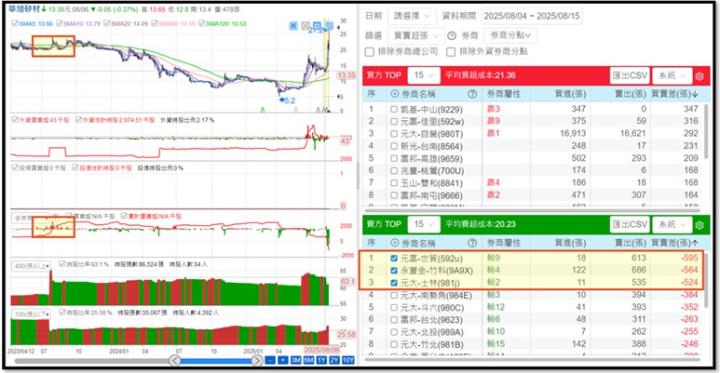Open the 系統 dropdown in green seller header
The width and height of the screenshot is (720, 373).
click(672, 224)
